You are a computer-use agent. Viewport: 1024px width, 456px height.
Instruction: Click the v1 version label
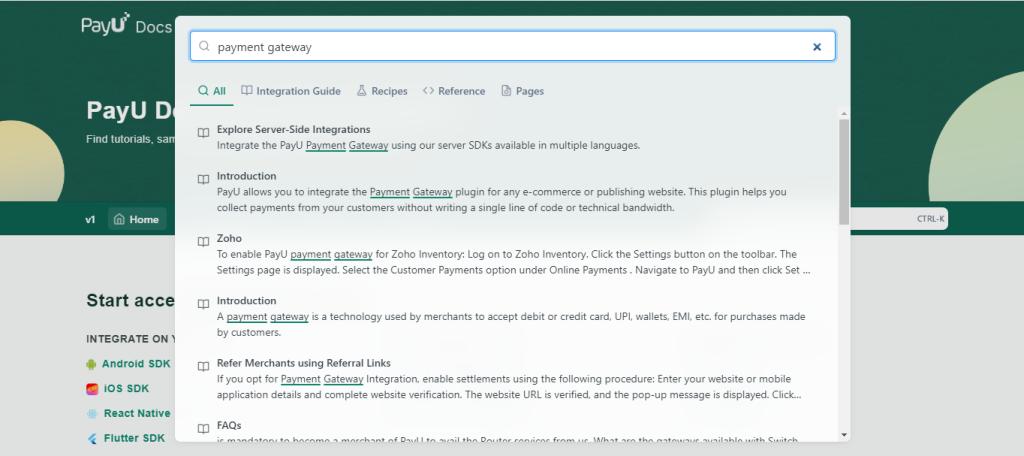[91, 220]
